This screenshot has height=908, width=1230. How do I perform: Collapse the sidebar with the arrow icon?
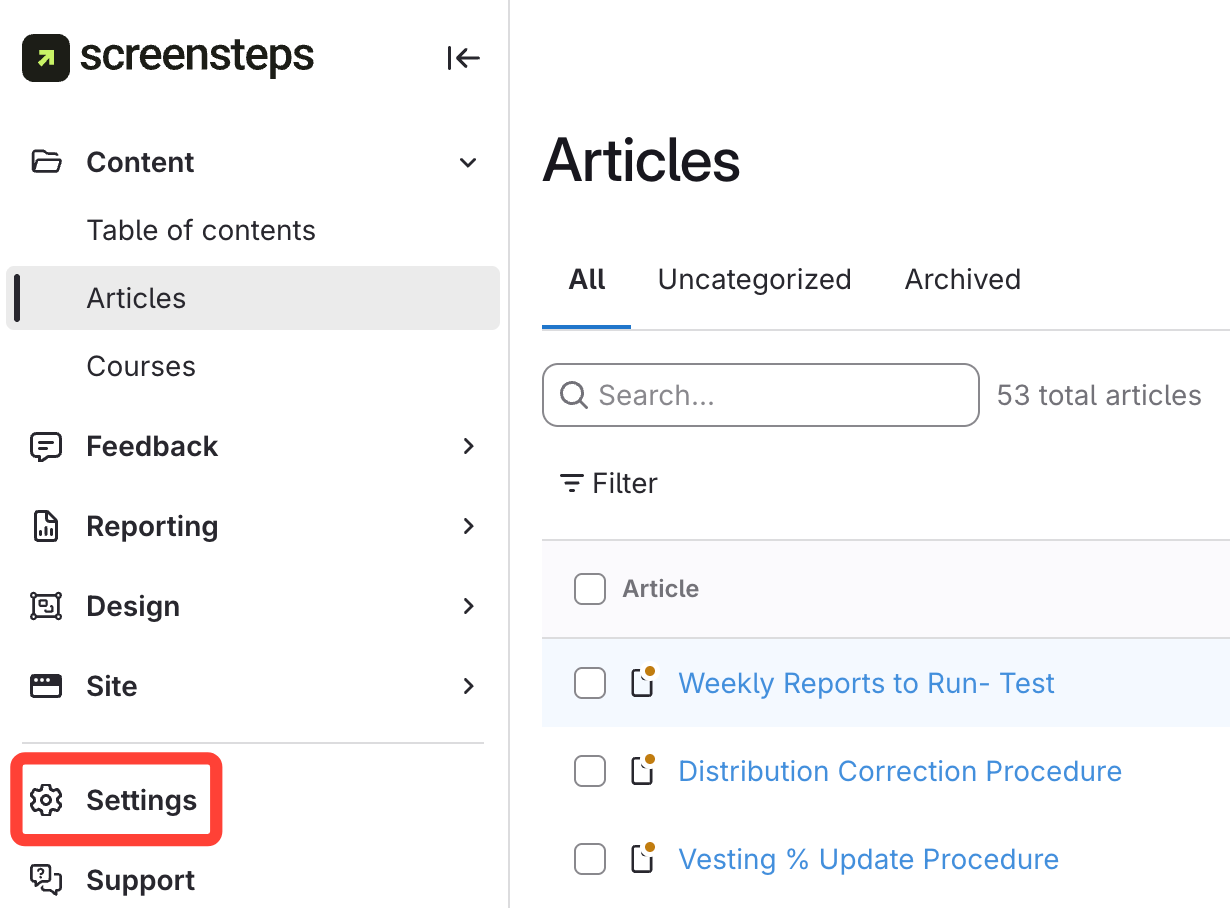[x=464, y=59]
